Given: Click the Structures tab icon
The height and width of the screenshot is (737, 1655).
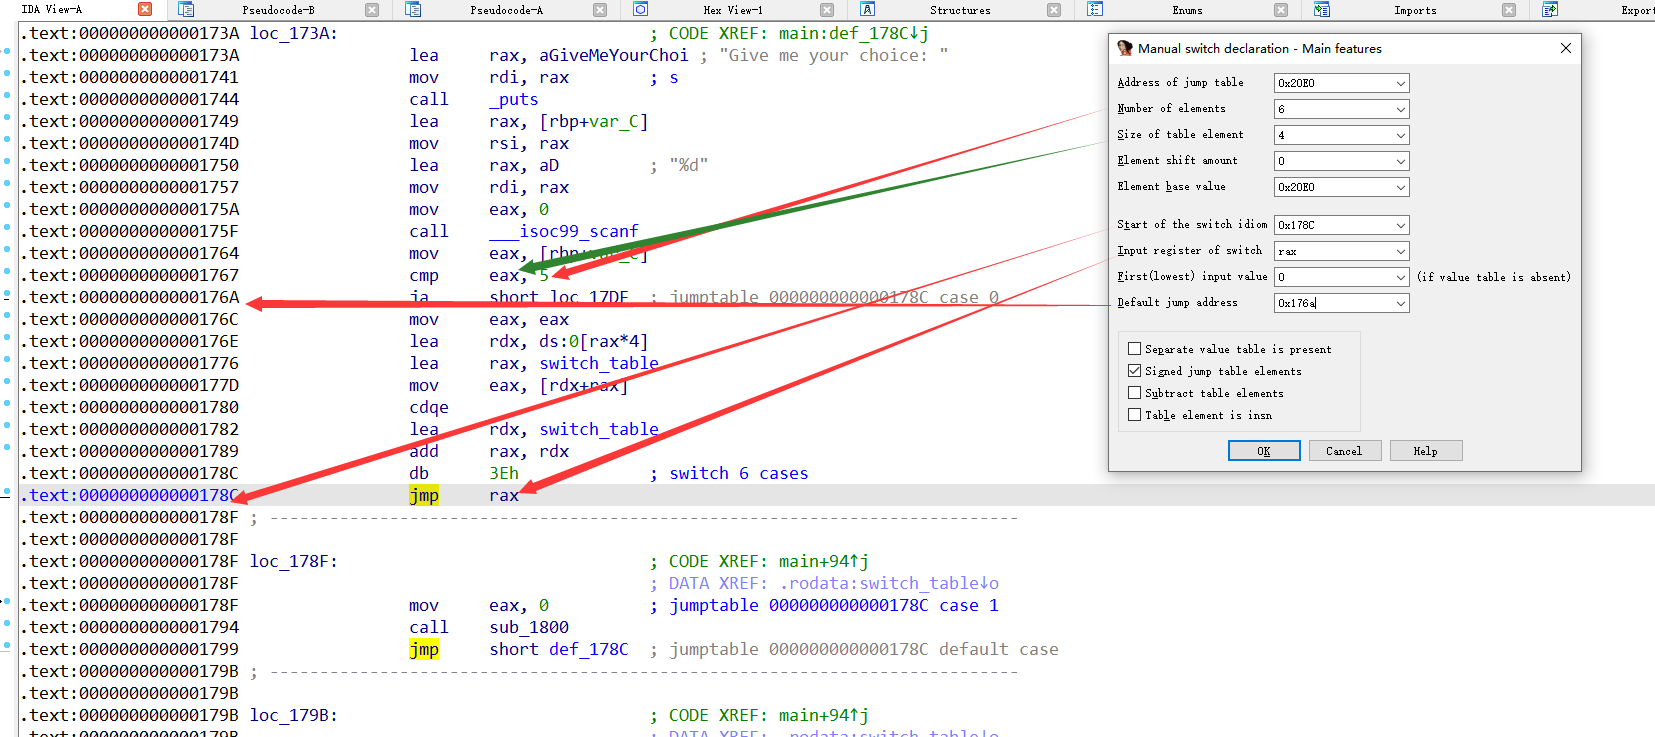Looking at the screenshot, I should pos(868,9).
